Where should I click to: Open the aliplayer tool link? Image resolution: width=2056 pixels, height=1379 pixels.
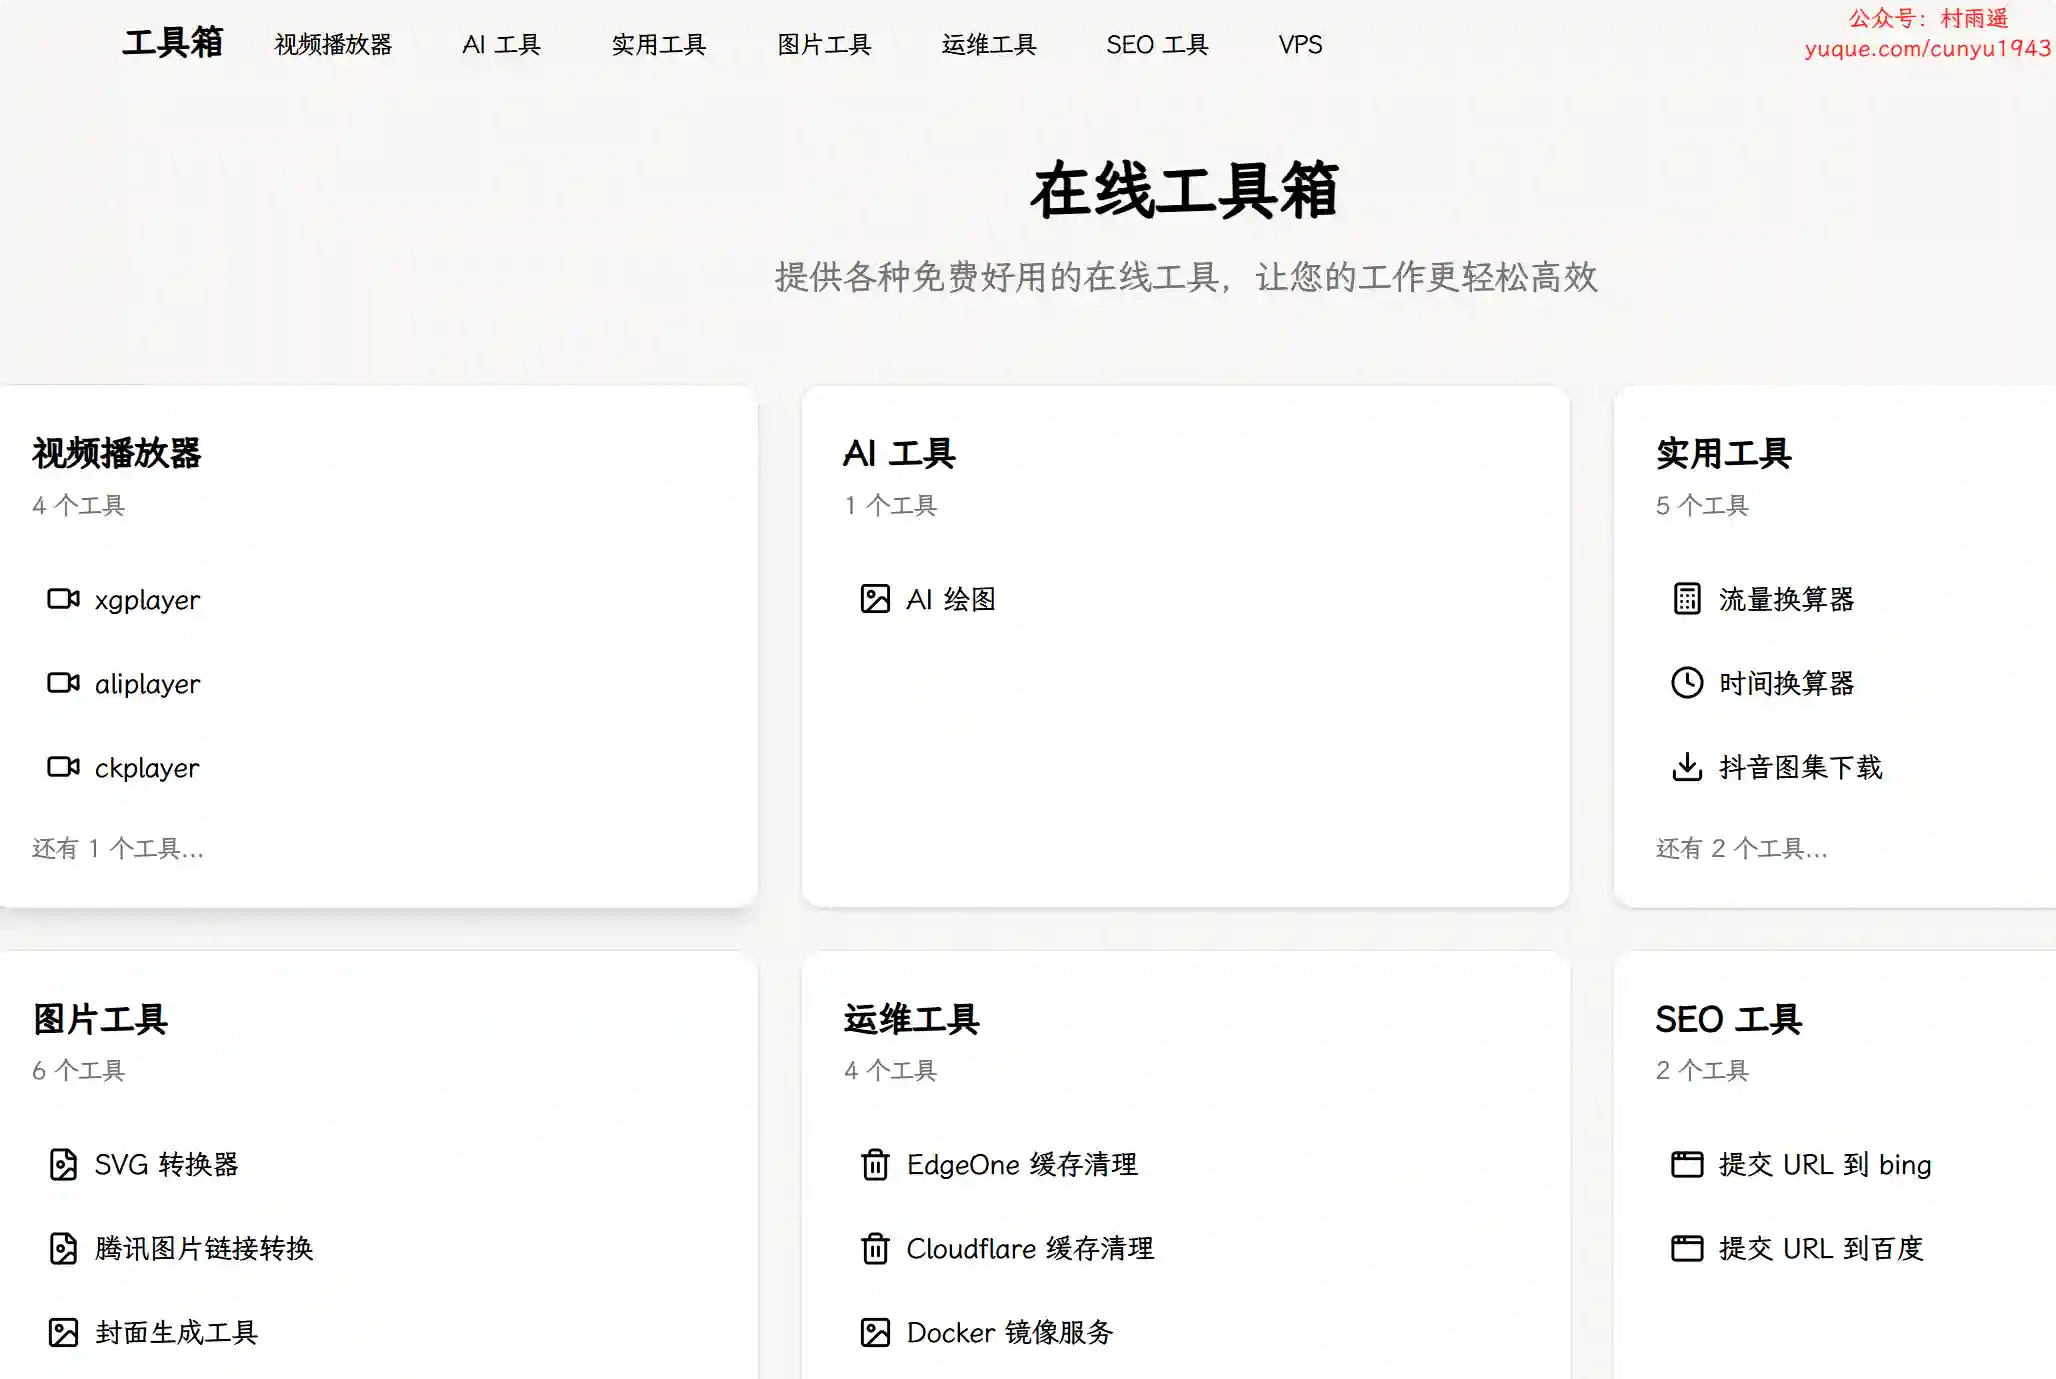click(147, 684)
